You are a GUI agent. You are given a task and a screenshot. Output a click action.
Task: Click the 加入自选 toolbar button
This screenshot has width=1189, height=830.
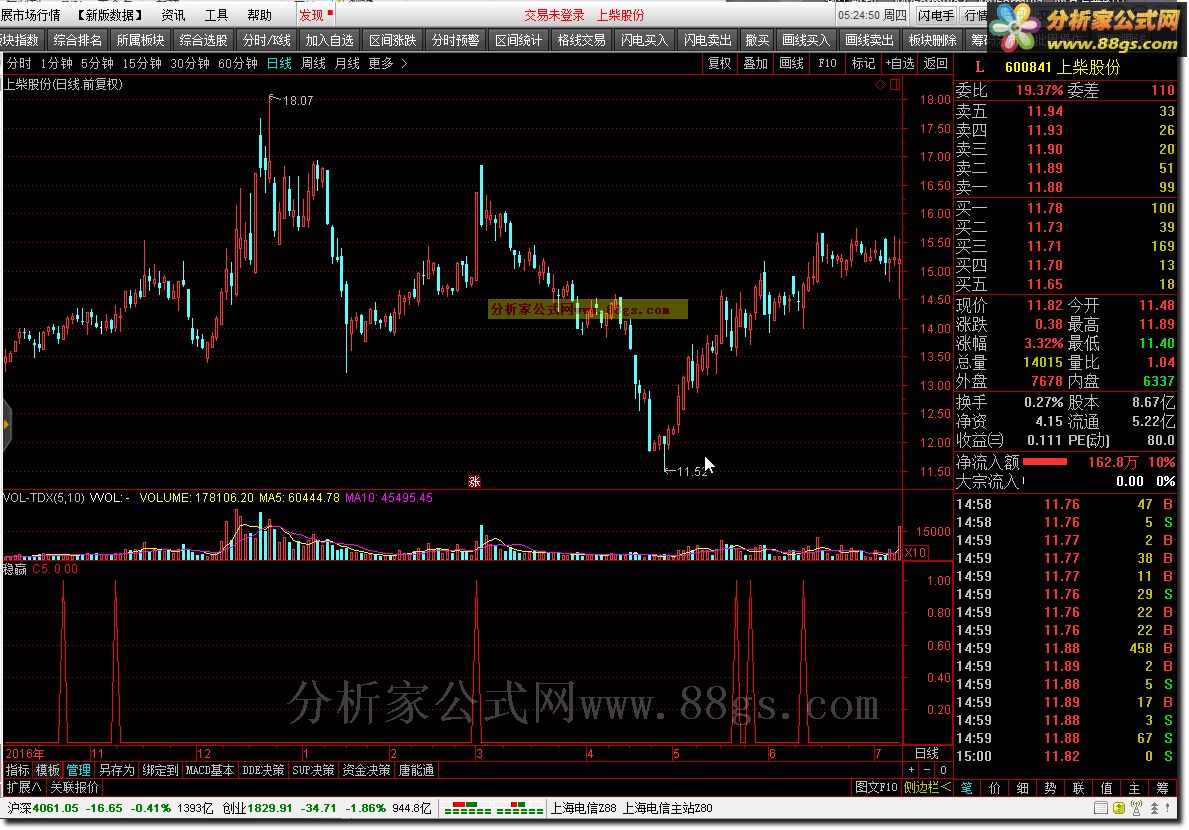pyautogui.click(x=330, y=40)
